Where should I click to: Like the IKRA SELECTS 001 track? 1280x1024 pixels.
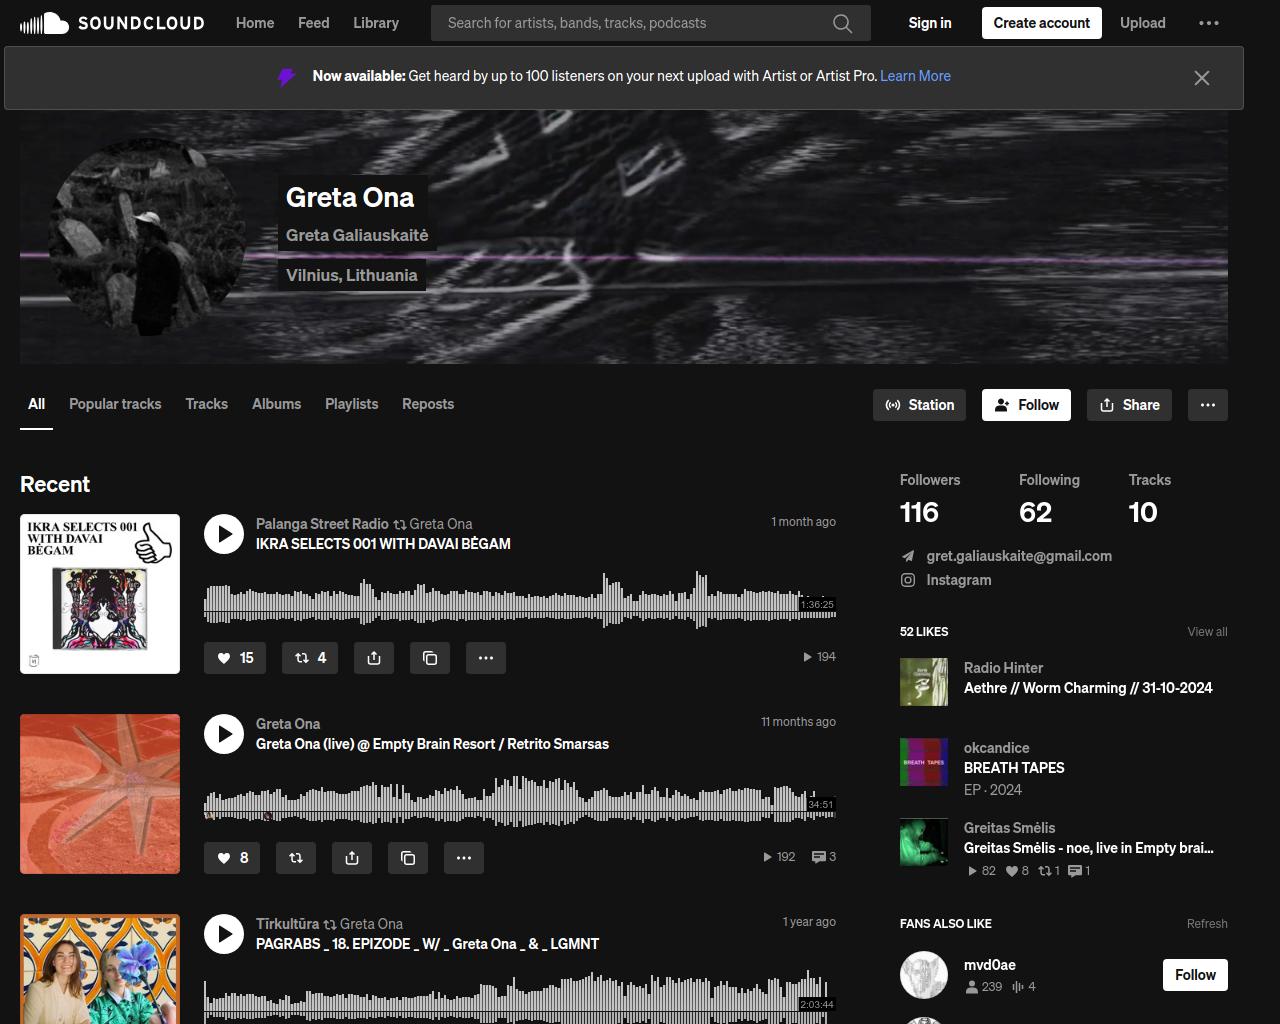235,658
